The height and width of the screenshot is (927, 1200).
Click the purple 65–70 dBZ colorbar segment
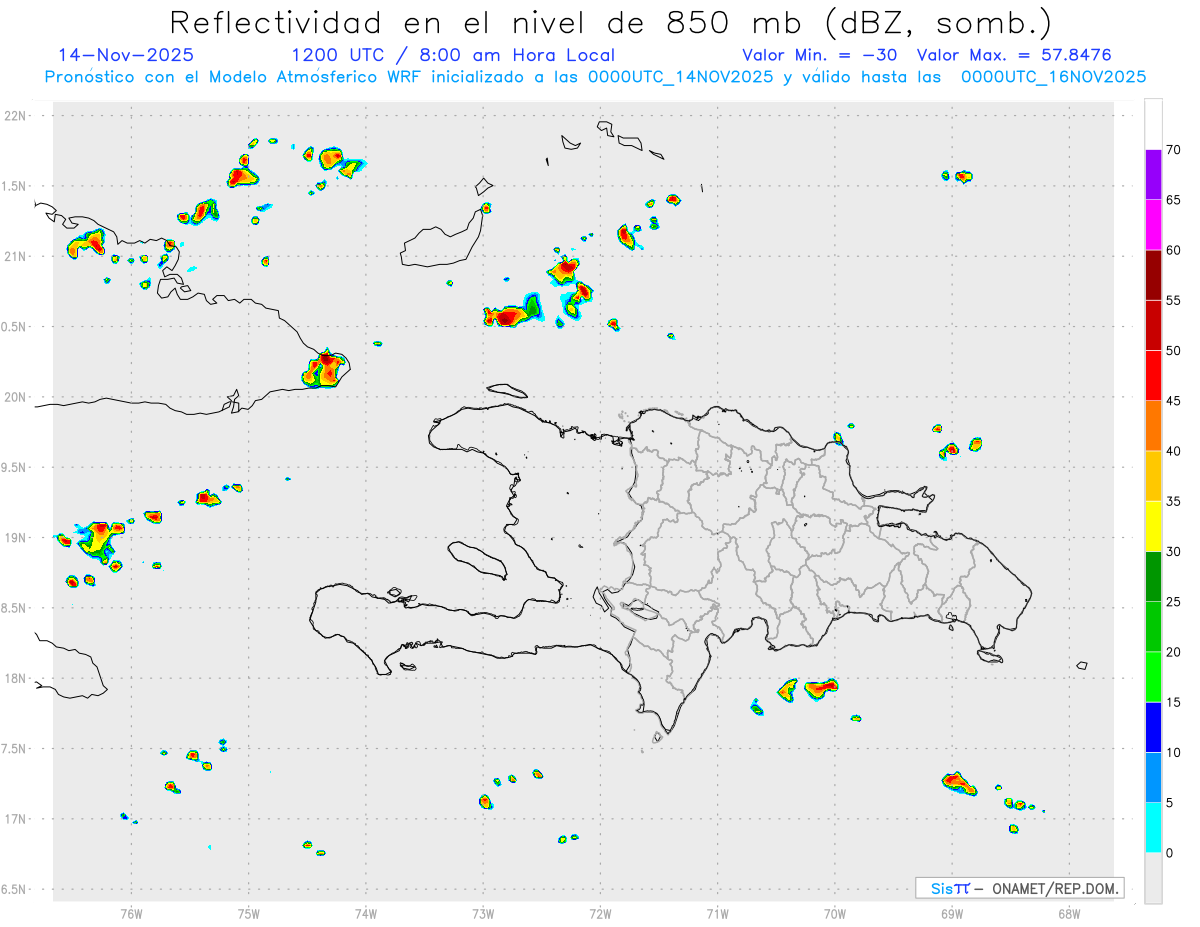[1153, 175]
